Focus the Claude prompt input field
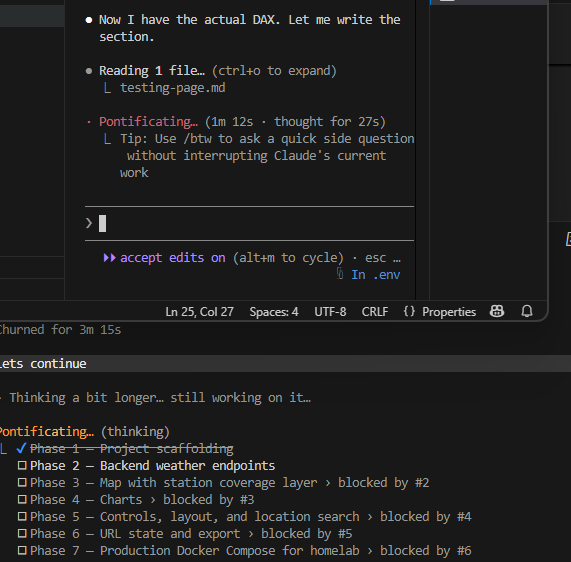The width and height of the screenshot is (571, 562). [x=249, y=223]
